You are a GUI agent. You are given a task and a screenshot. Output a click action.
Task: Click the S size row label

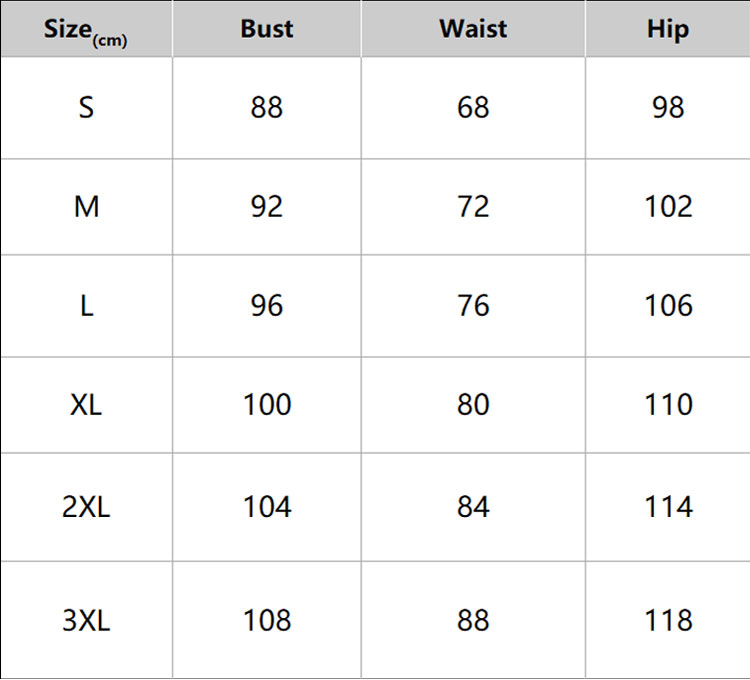click(x=86, y=107)
